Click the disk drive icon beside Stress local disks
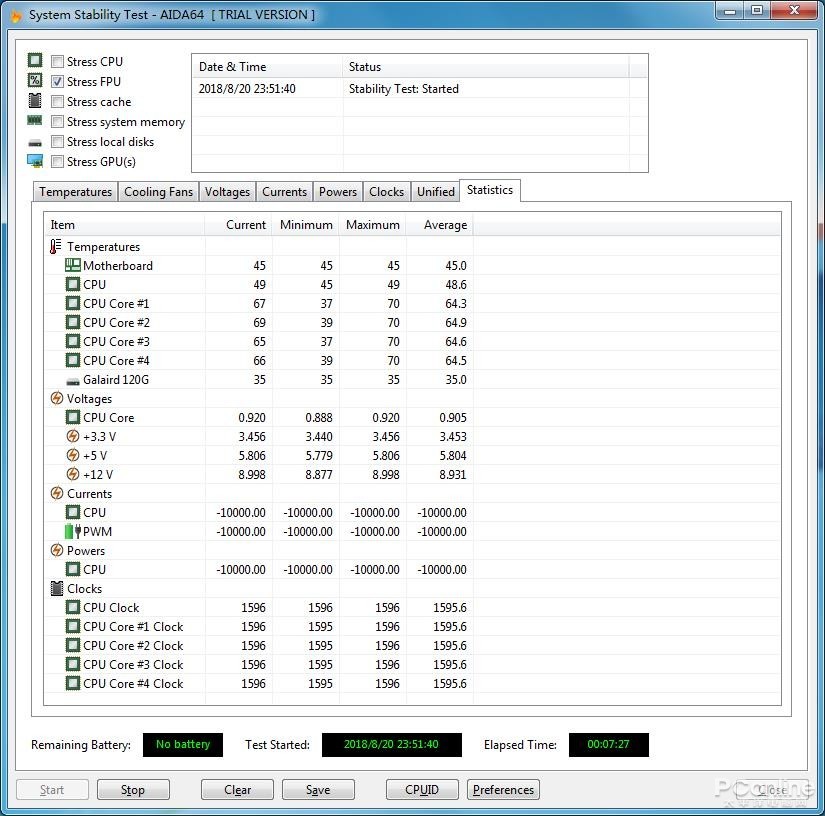Screen dimensions: 825x816 coord(35,143)
